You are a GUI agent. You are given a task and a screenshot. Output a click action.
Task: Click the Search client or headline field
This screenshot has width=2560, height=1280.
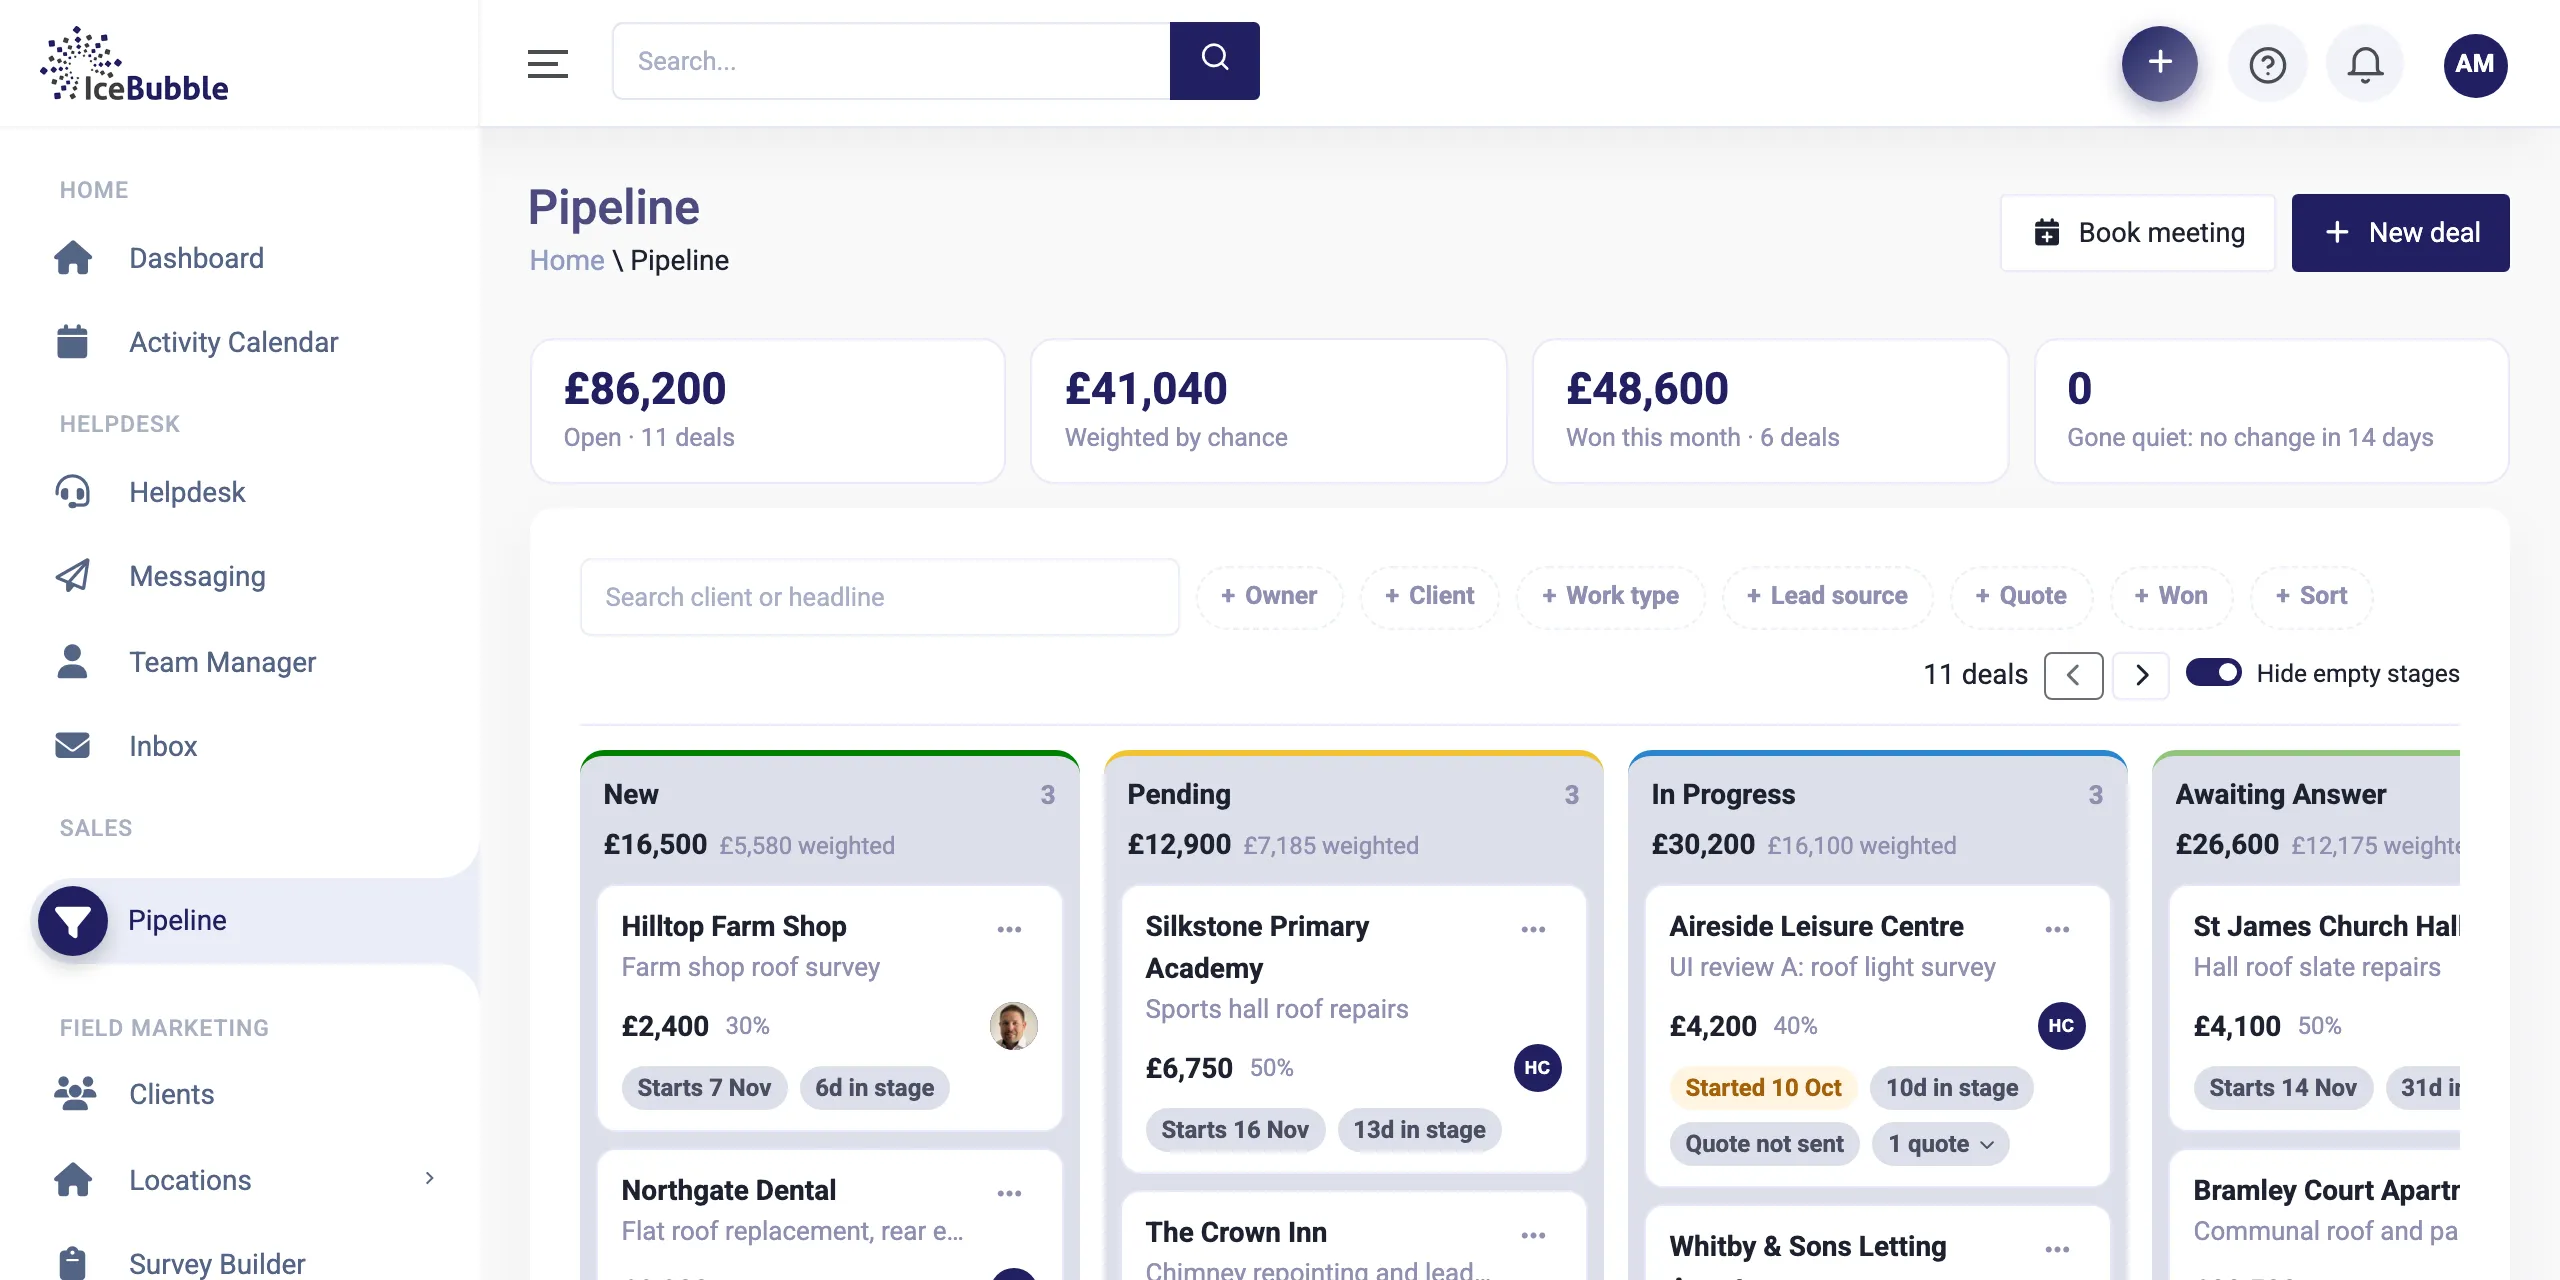click(x=879, y=597)
